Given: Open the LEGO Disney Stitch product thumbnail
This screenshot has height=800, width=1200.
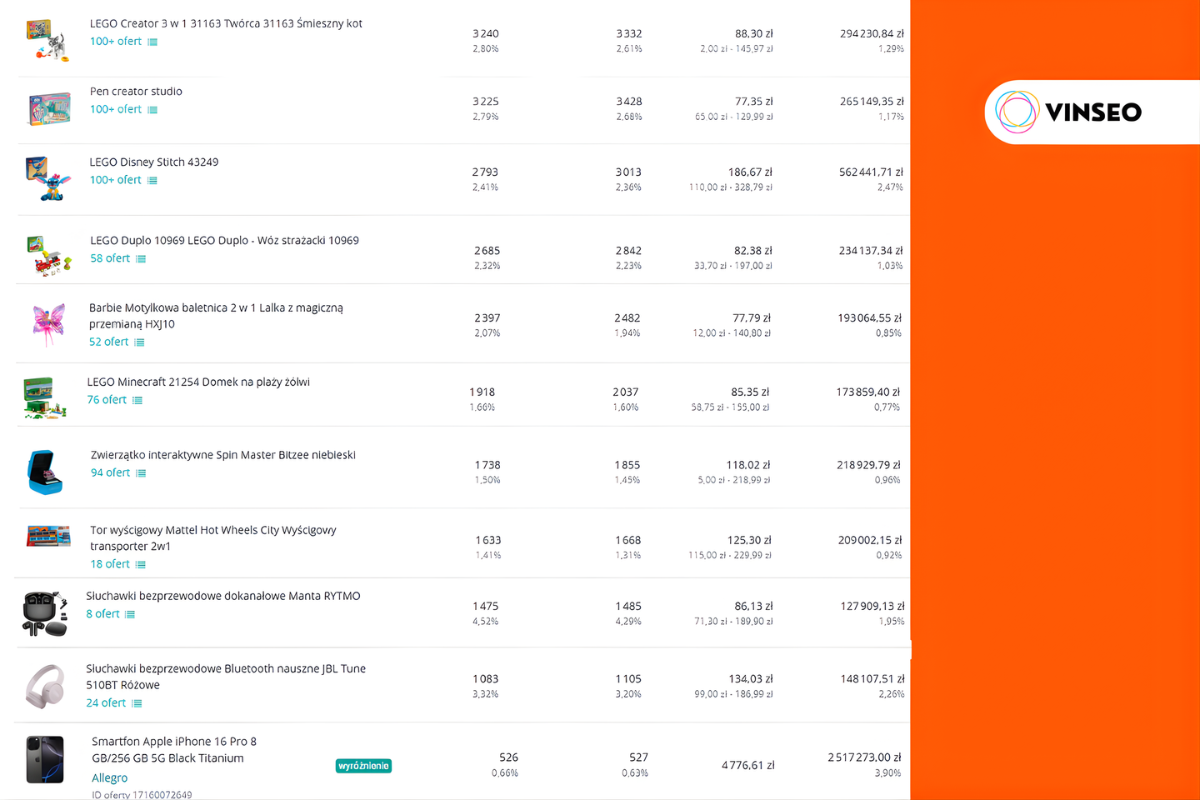Looking at the screenshot, I should [x=47, y=179].
